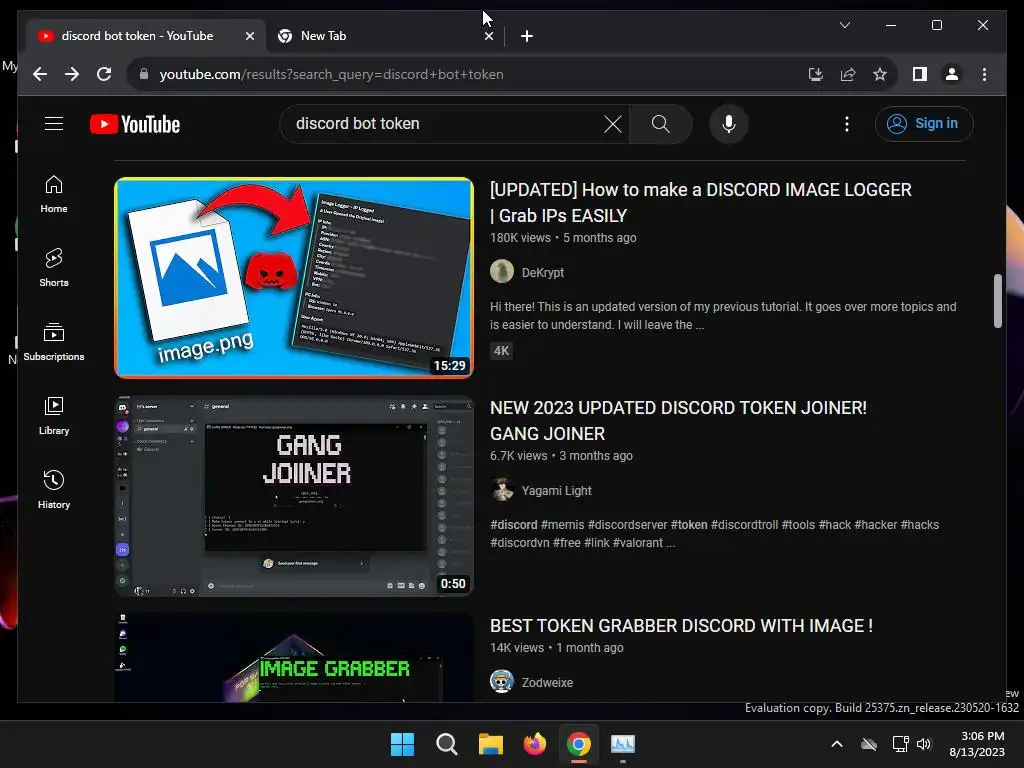Open Windows taskbar search

(447, 744)
